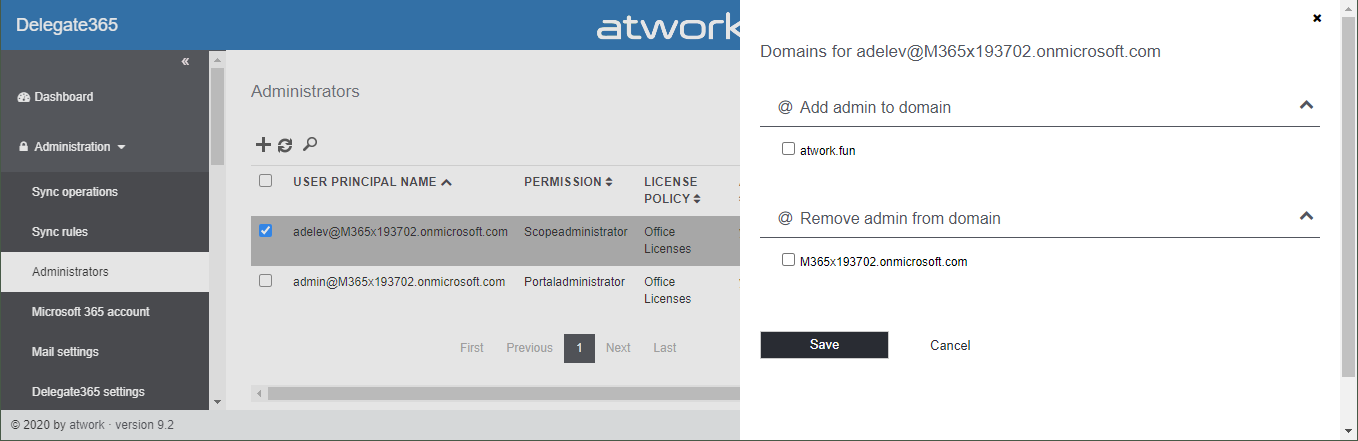Viewport: 1358px width, 441px height.
Task: Tick the admin@M365x193702 row checkbox
Action: pyautogui.click(x=265, y=281)
